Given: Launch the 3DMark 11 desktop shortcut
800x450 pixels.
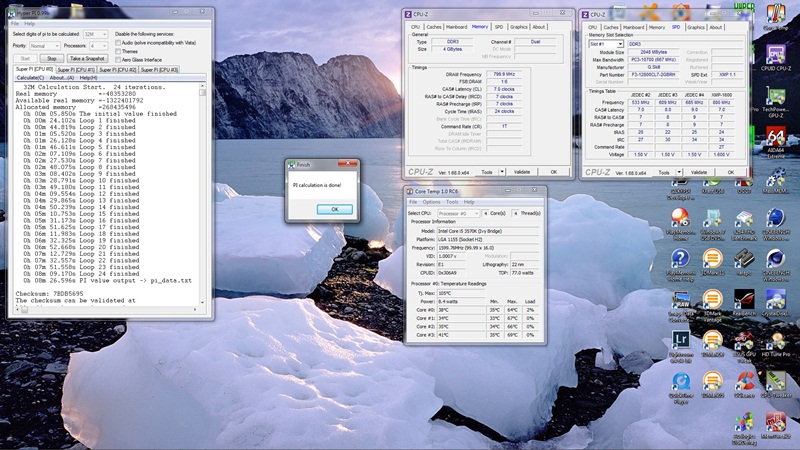Looking at the screenshot, I should (x=712, y=262).
